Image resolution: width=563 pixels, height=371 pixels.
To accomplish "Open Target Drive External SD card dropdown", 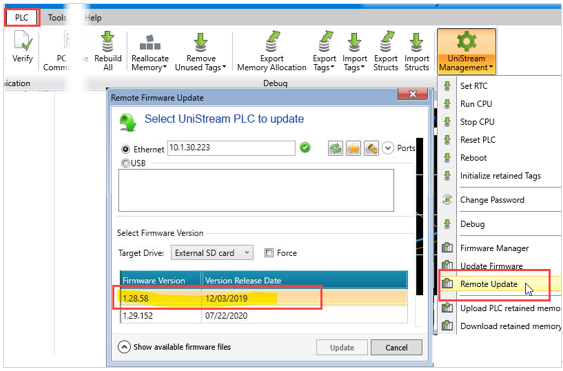I will click(212, 253).
